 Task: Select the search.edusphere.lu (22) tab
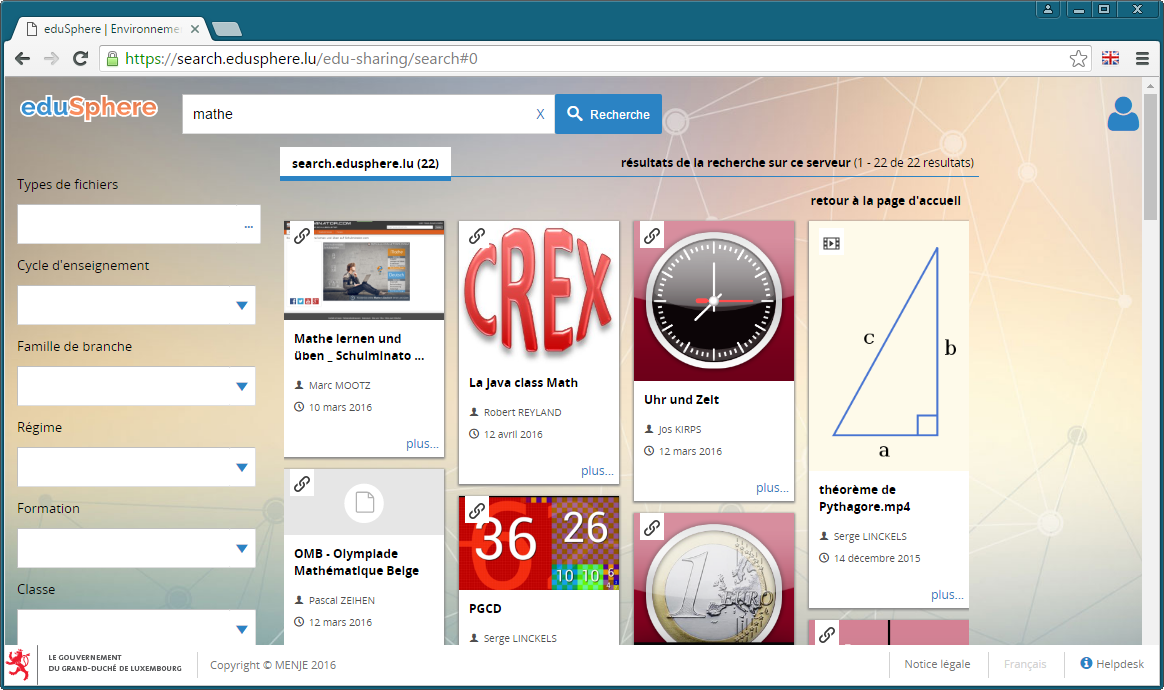[x=365, y=163]
